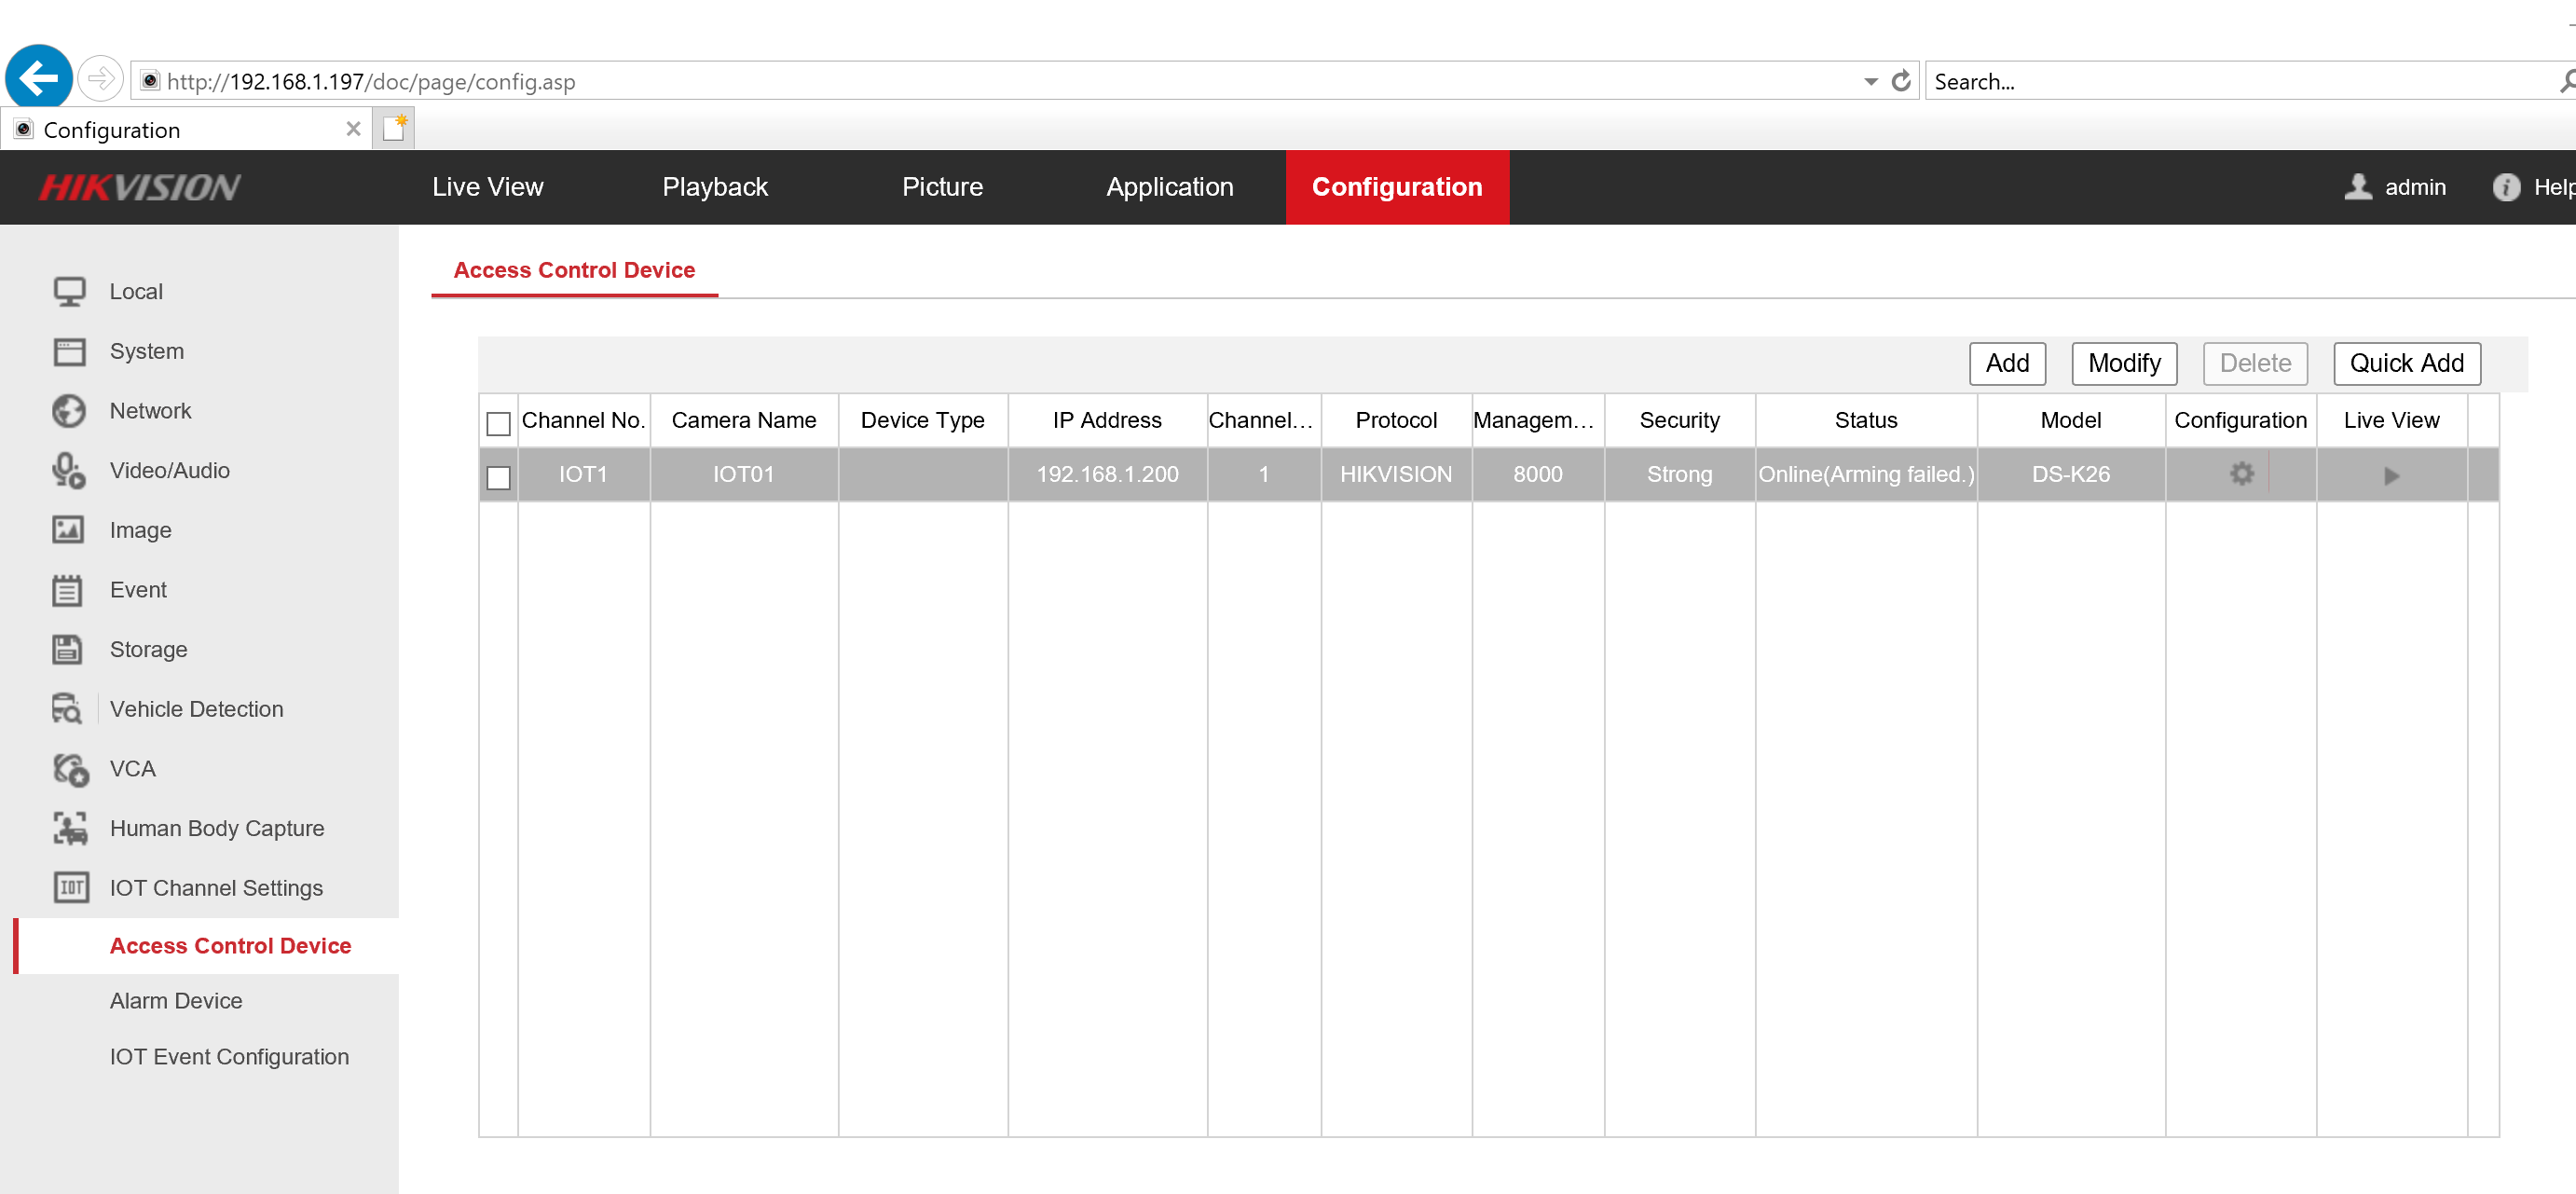This screenshot has height=1194, width=2576.
Task: Open the Alarm Device settings page
Action: coord(176,1000)
